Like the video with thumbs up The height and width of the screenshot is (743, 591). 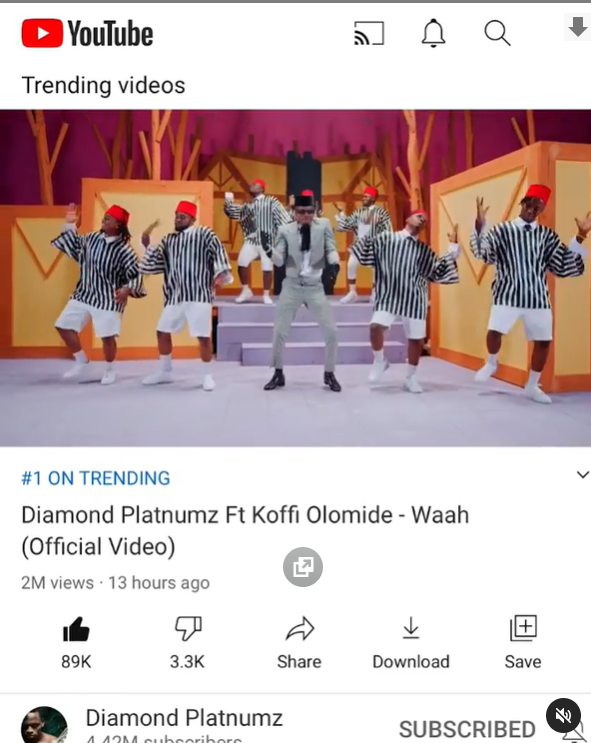[x=76, y=642]
